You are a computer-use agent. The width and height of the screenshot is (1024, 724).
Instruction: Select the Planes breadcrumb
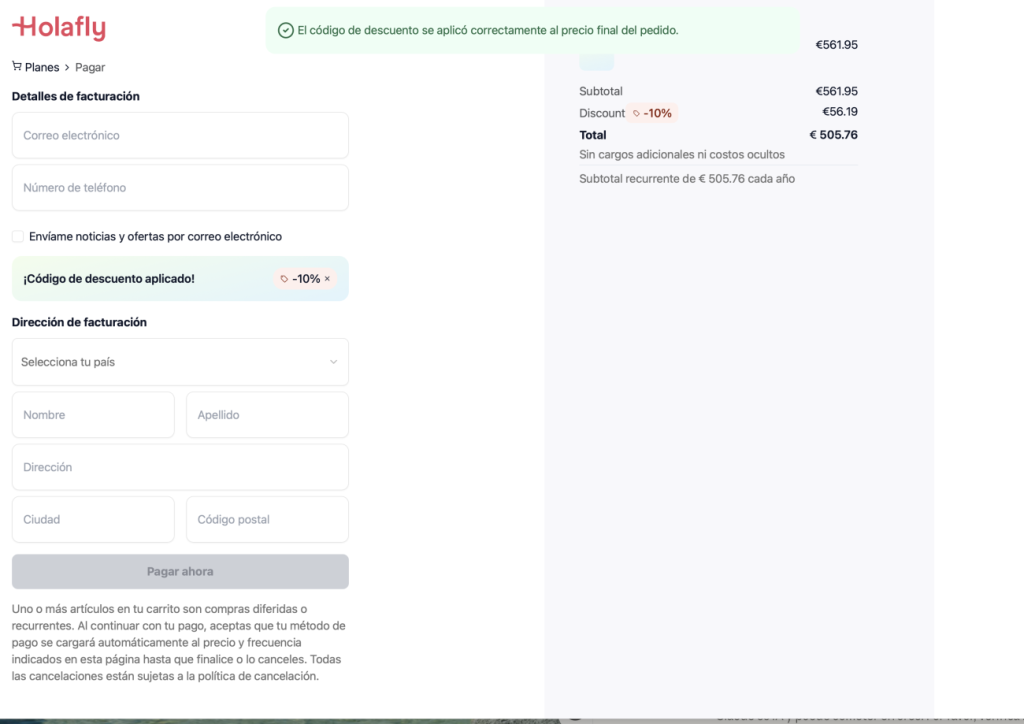[43, 66]
